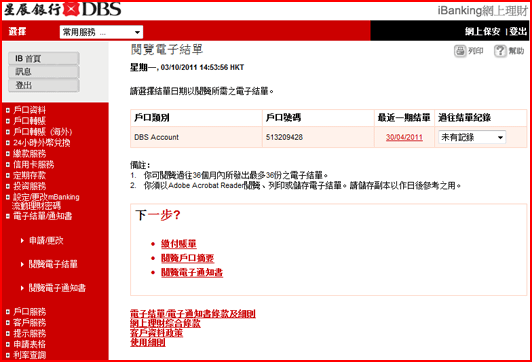The width and height of the screenshot is (532, 362).
Task: Click the 繳付賬單 link
Action: [179, 244]
